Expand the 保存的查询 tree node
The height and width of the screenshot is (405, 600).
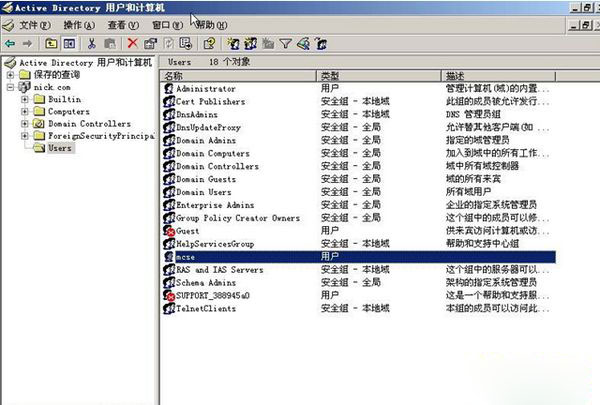10,75
